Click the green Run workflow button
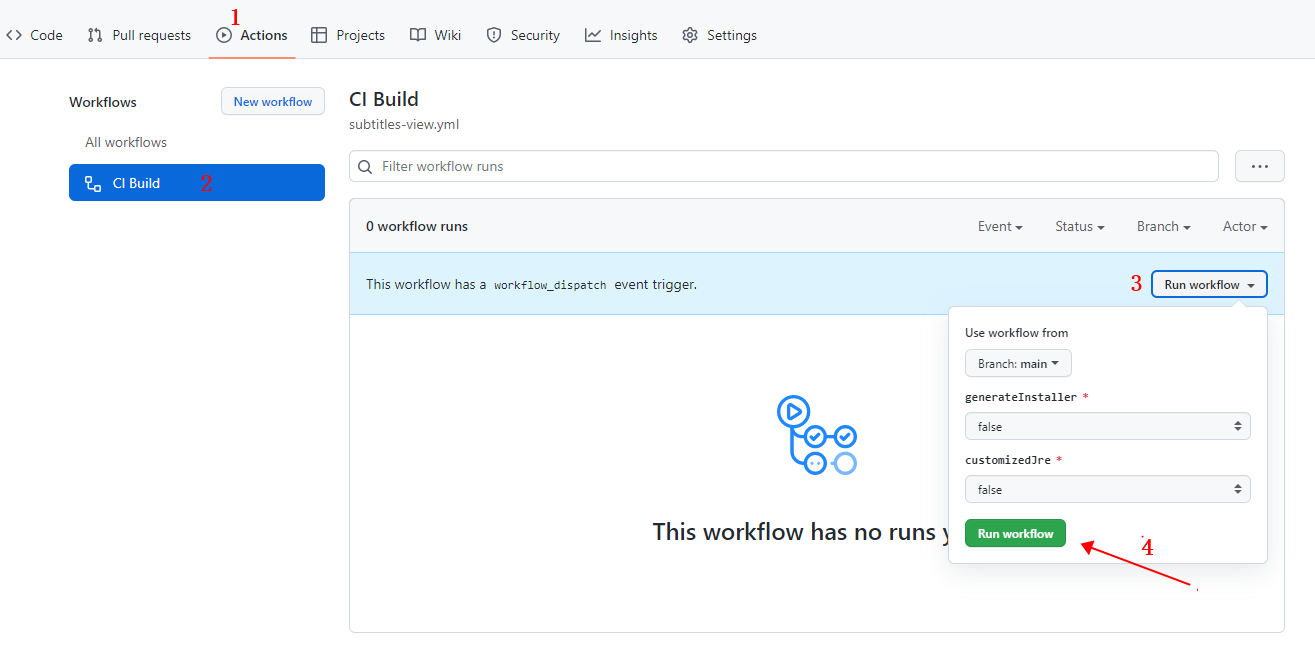 click(1016, 533)
